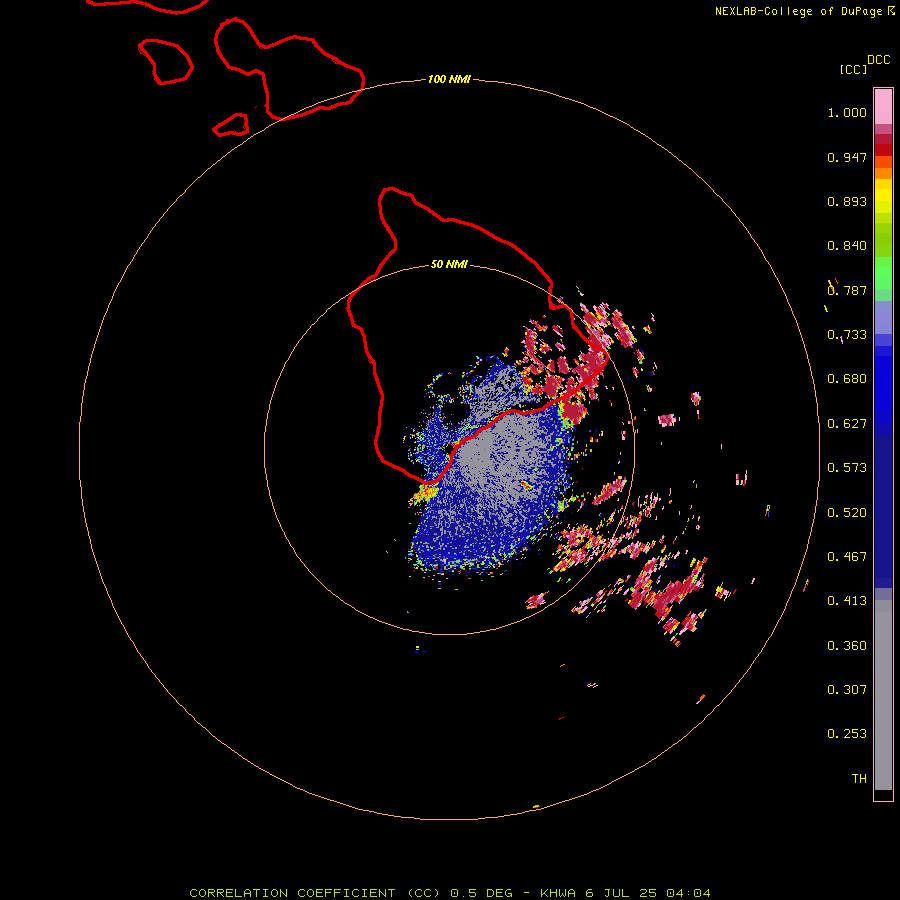Select the 0.253 scale value
900x900 pixels.
click(847, 734)
